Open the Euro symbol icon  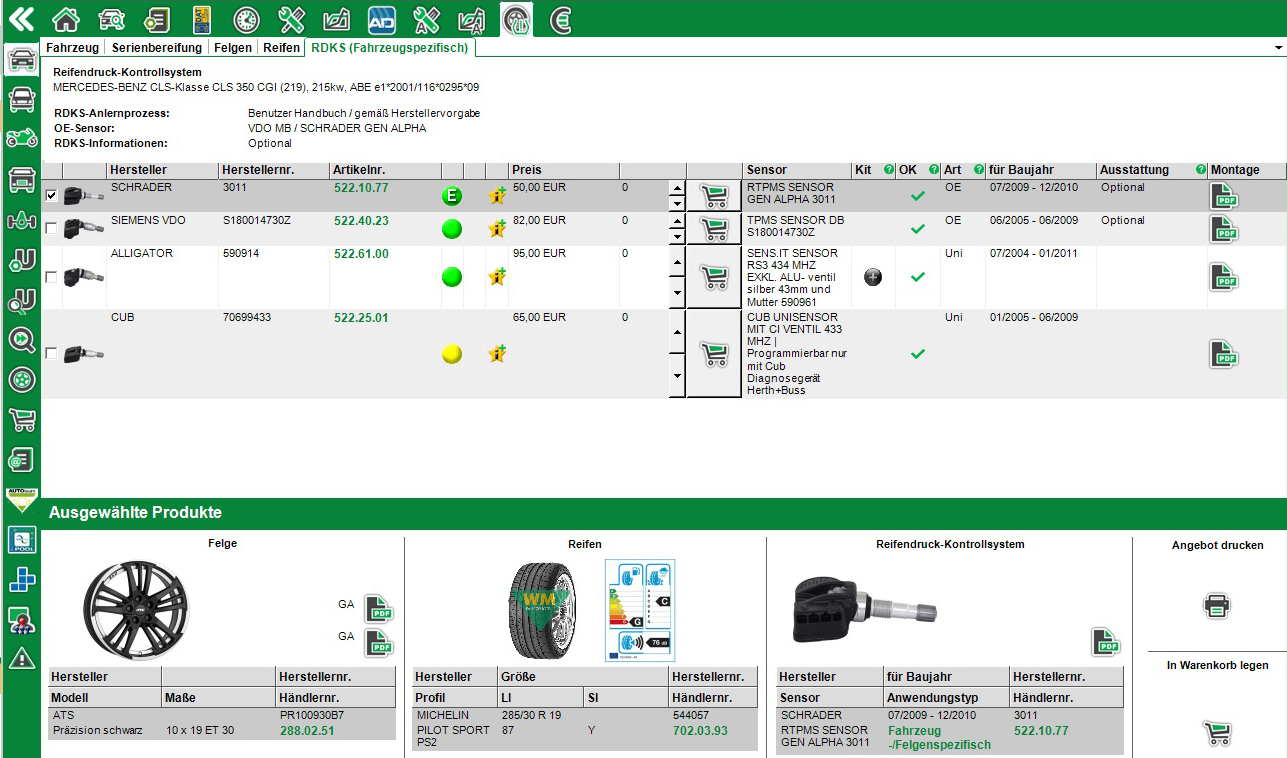562,19
